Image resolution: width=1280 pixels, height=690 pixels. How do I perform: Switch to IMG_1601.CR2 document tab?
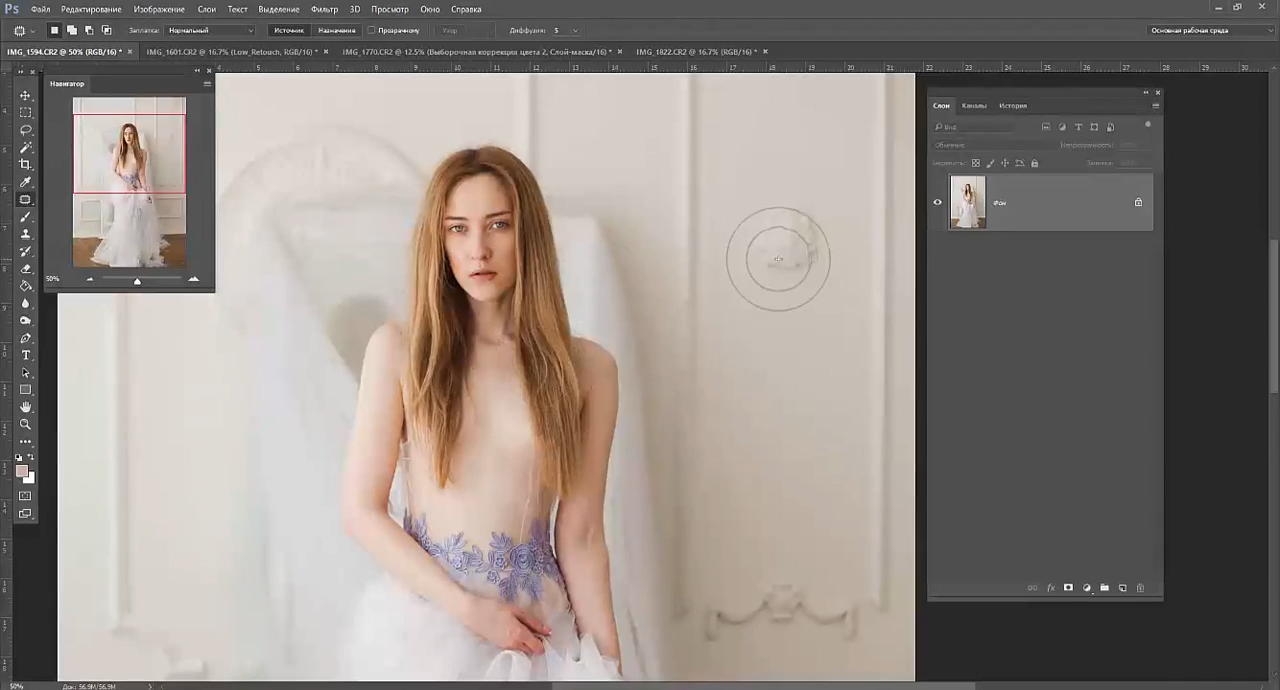[232, 51]
